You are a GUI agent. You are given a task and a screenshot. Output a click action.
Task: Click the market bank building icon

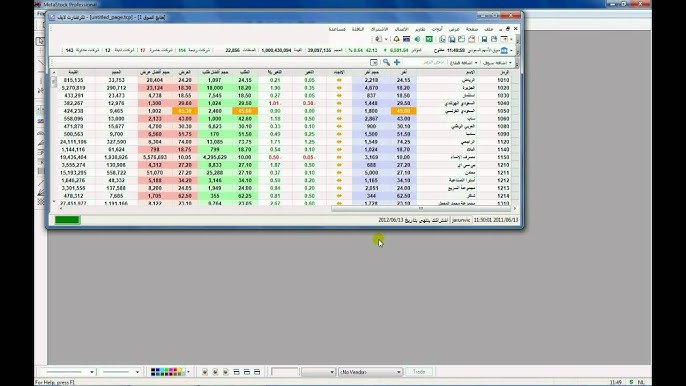(x=504, y=50)
